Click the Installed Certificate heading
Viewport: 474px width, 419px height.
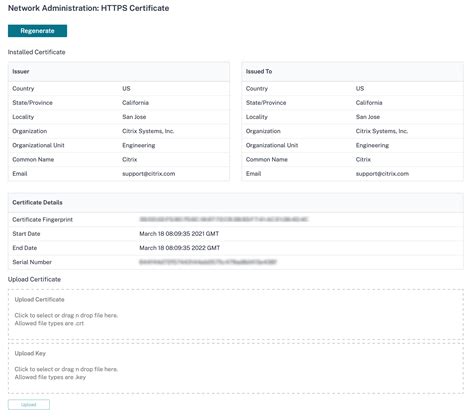[x=37, y=52]
